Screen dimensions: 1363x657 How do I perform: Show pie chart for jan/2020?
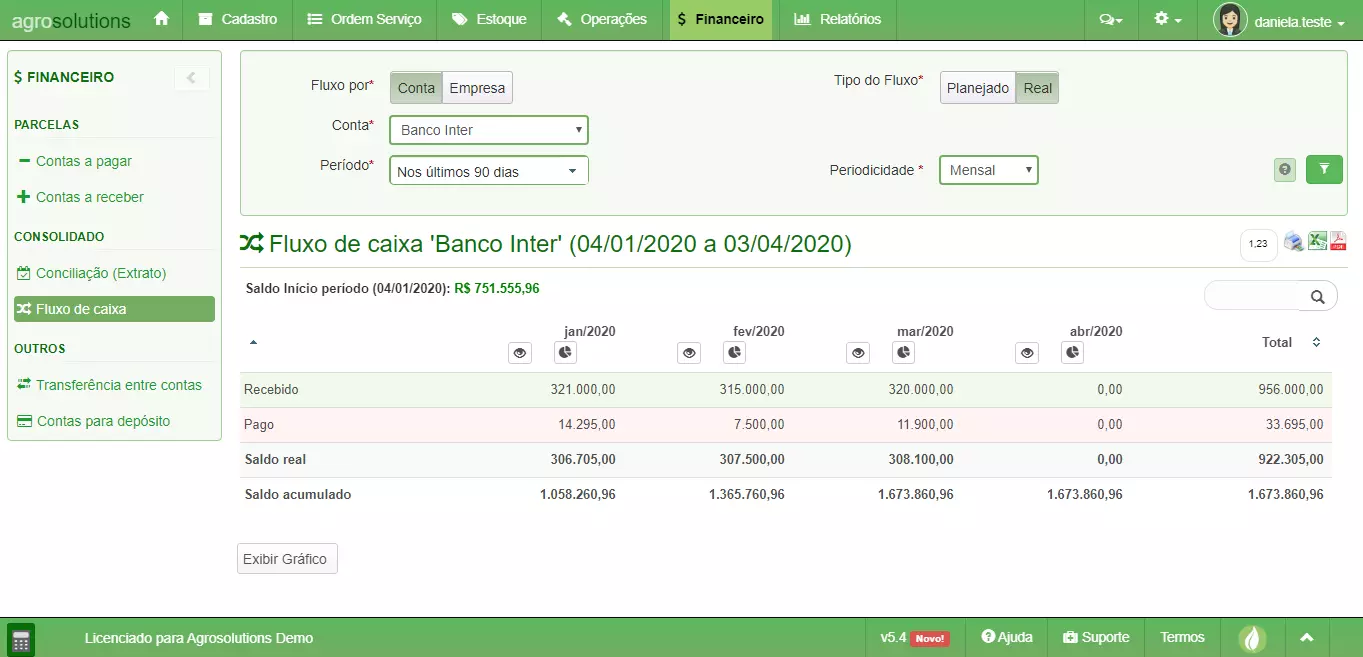pos(565,353)
